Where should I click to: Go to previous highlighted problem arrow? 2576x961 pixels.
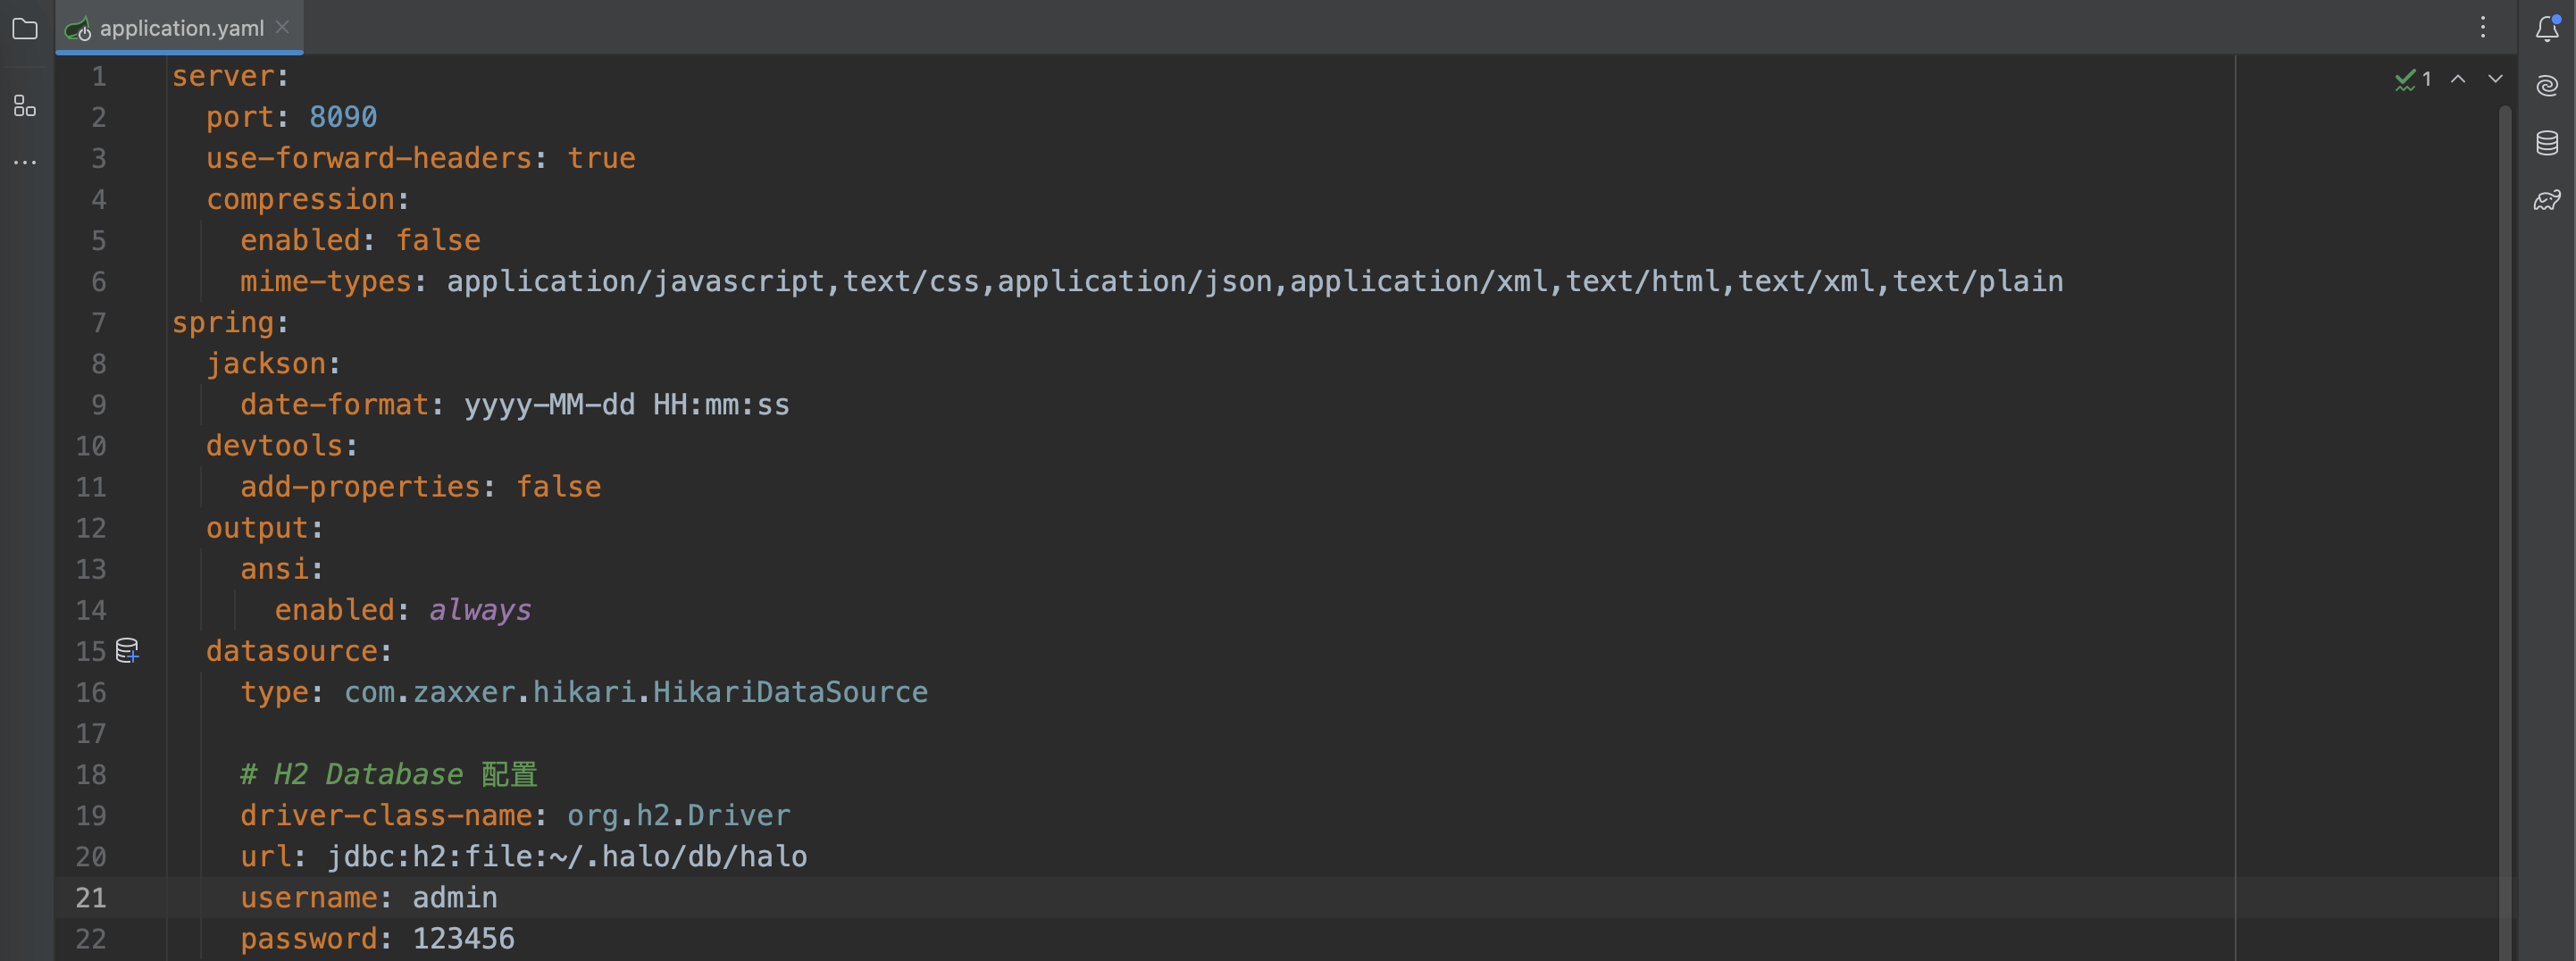pos(2458,79)
